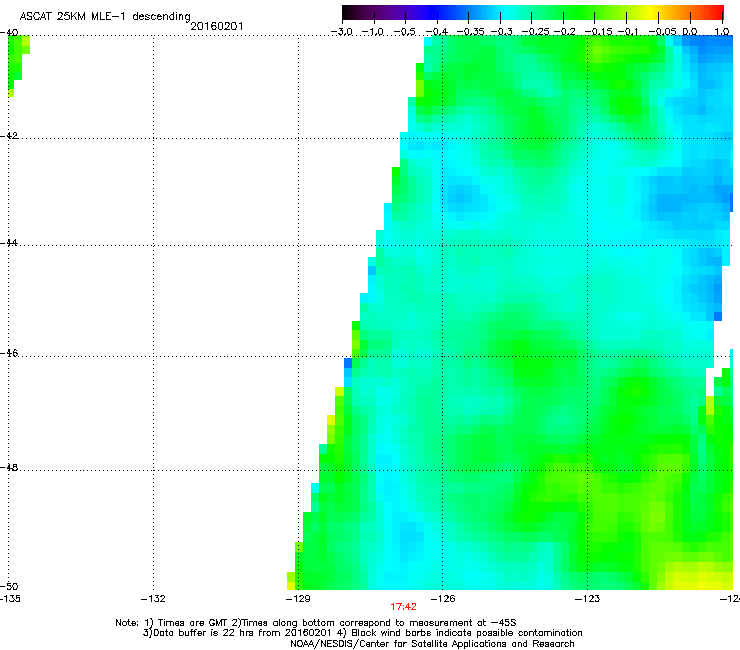Click the 1.0 colorbar tick label
The image size is (740, 650).
(722, 32)
